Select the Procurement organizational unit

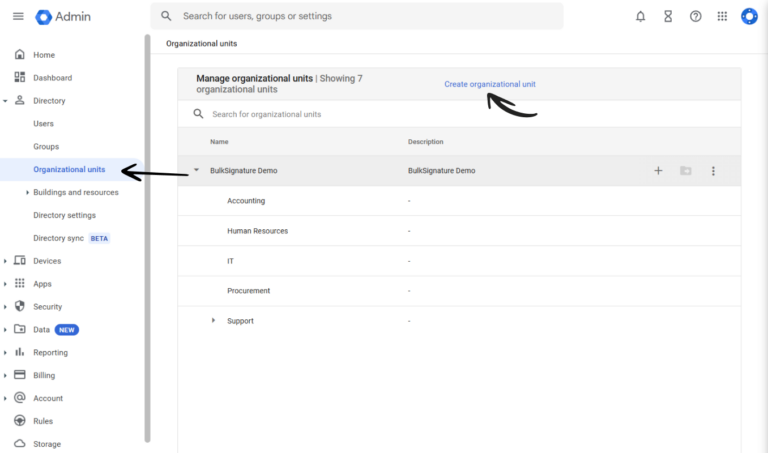248,291
